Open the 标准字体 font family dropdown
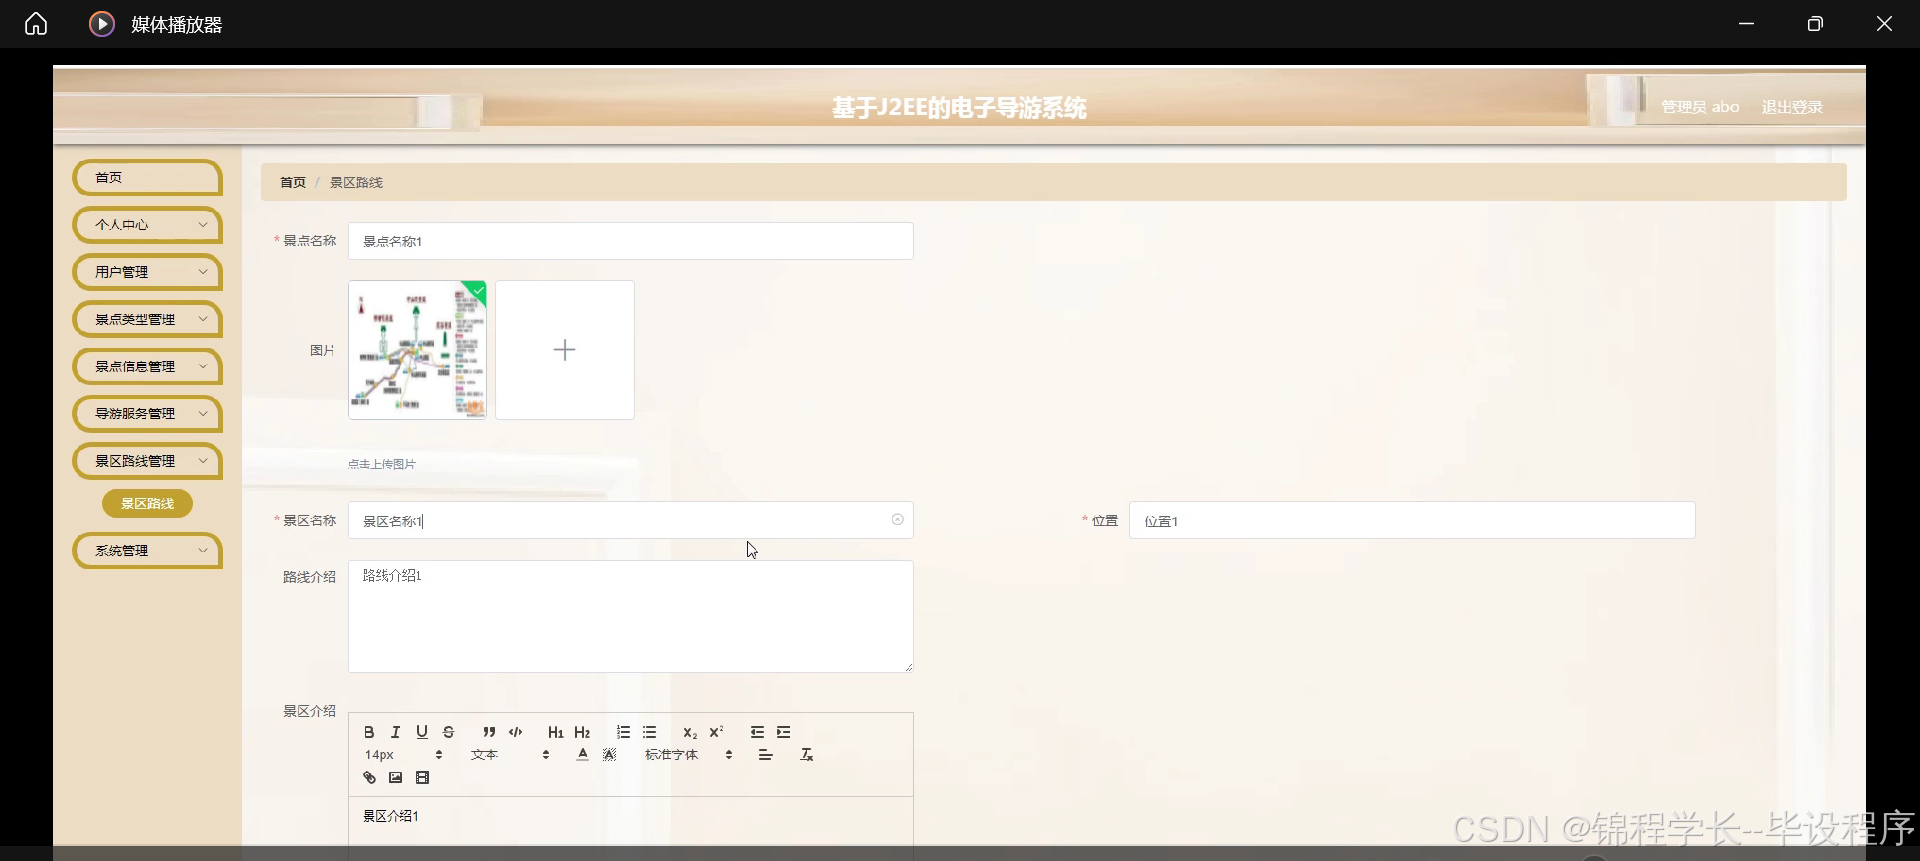Image resolution: width=1920 pixels, height=861 pixels. pyautogui.click(x=689, y=755)
